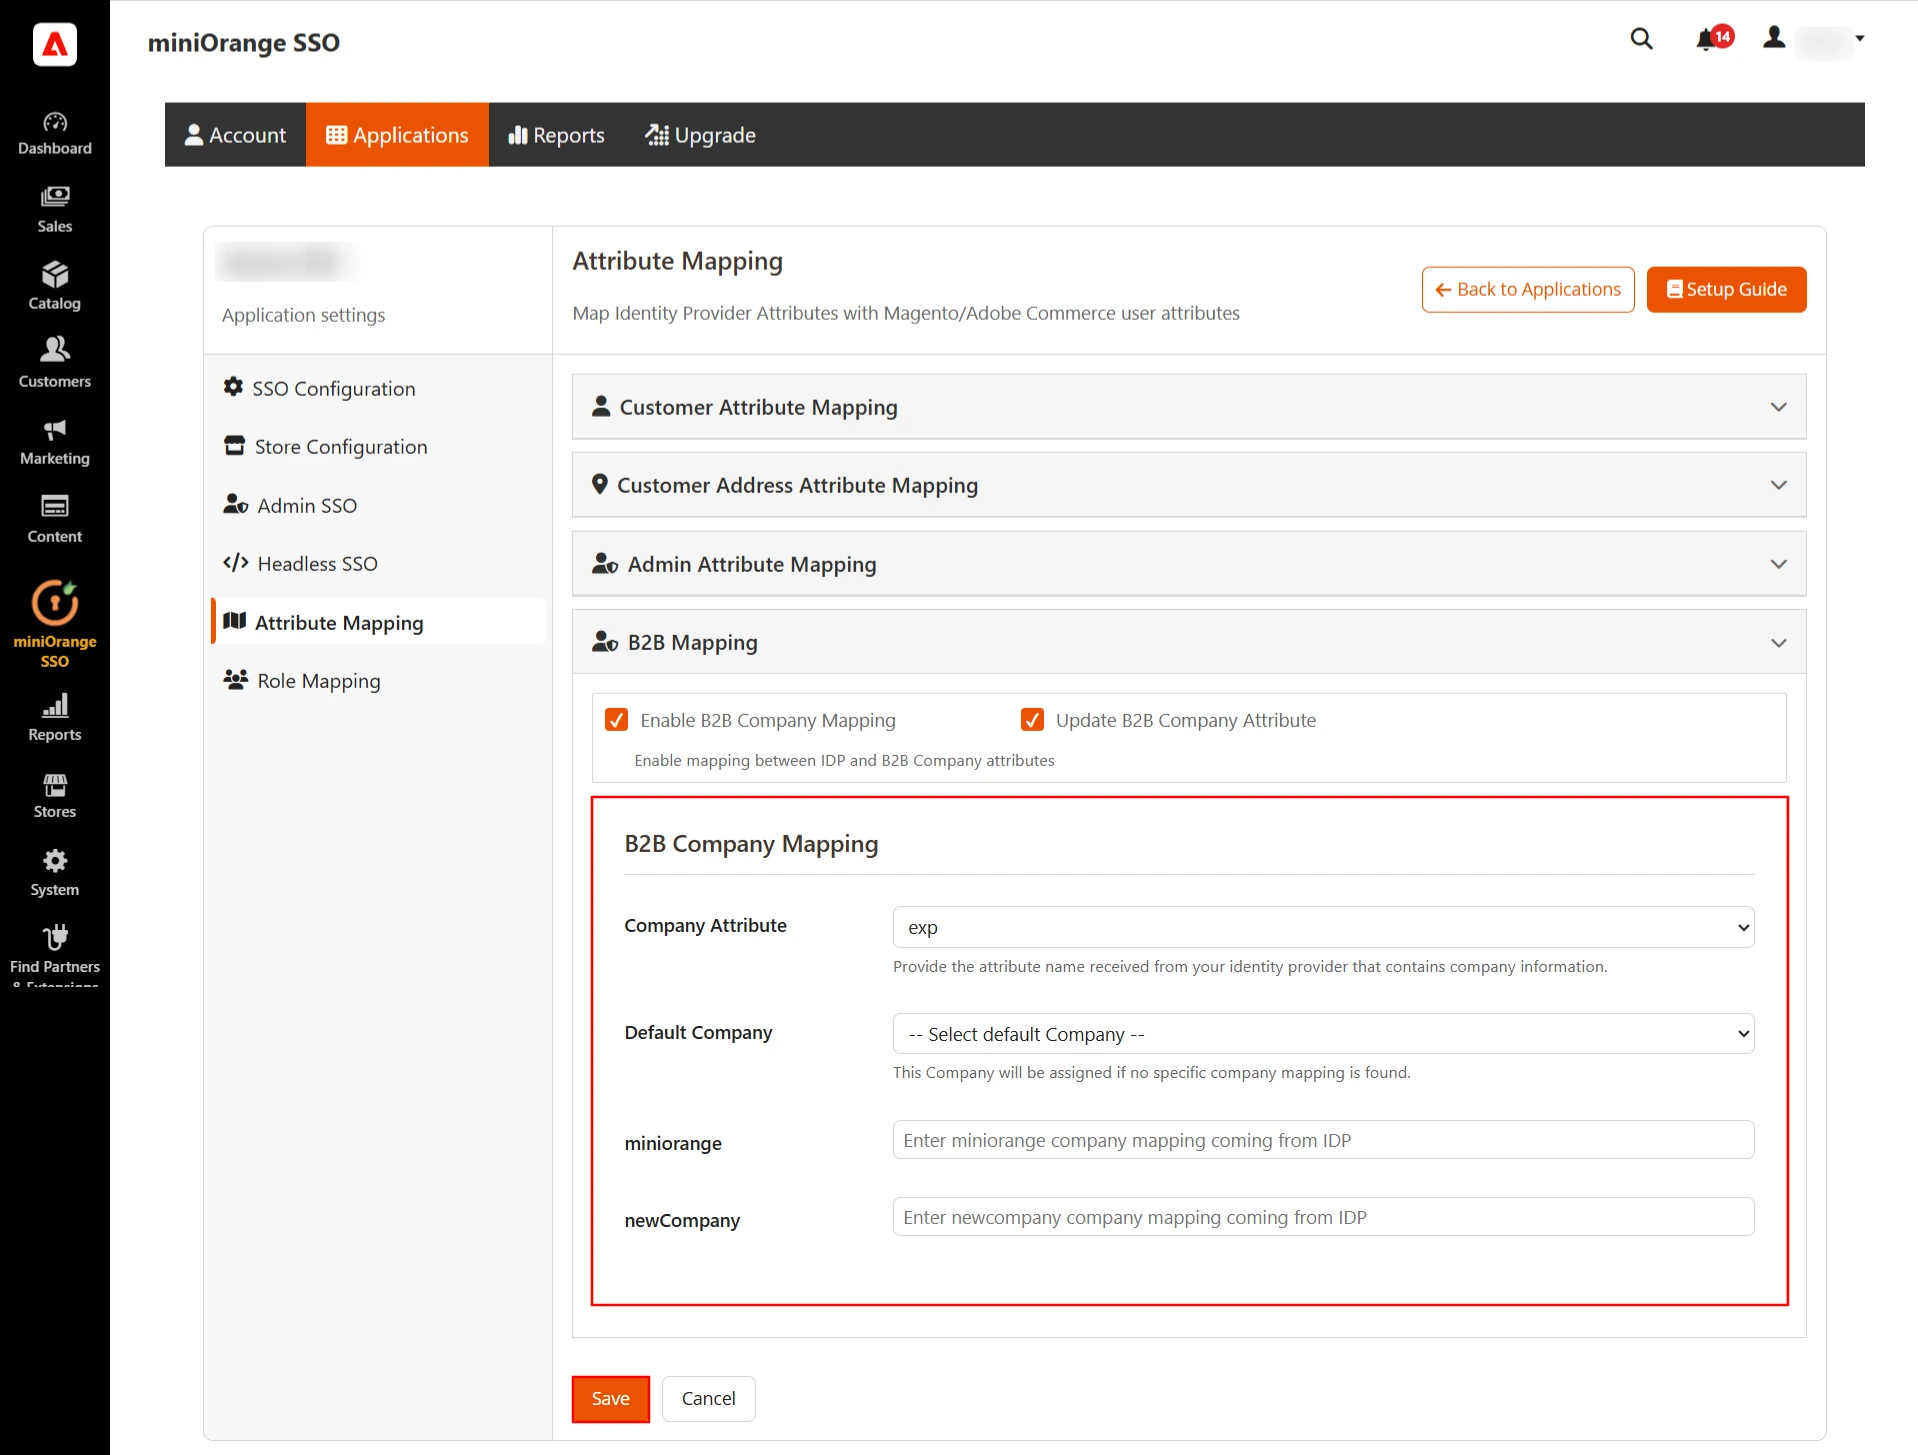Open the Reports sidebar chart icon
This screenshot has width=1918, height=1455.
click(55, 706)
